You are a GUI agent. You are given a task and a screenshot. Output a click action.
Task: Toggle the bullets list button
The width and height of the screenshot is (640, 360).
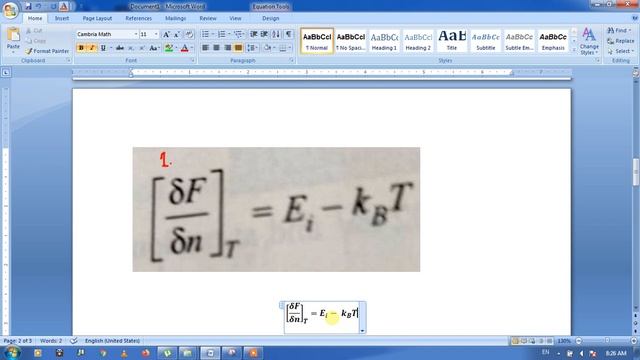[x=205, y=34]
